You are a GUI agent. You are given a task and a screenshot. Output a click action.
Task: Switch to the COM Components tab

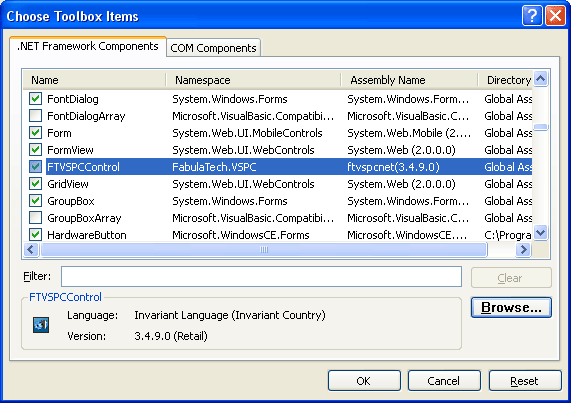click(x=213, y=48)
